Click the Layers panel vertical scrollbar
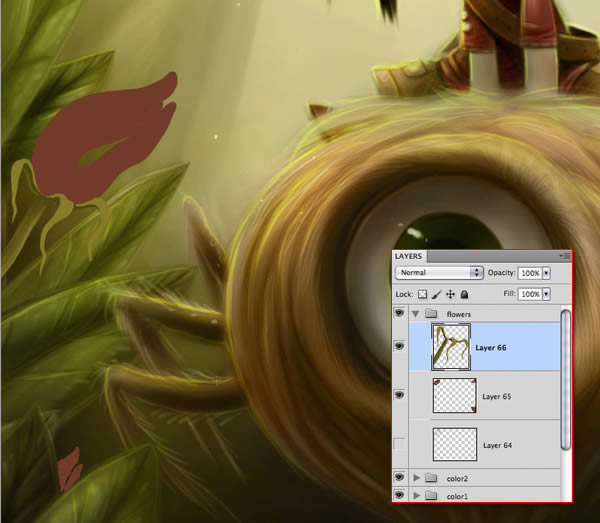The height and width of the screenshot is (523, 600). pos(566,380)
